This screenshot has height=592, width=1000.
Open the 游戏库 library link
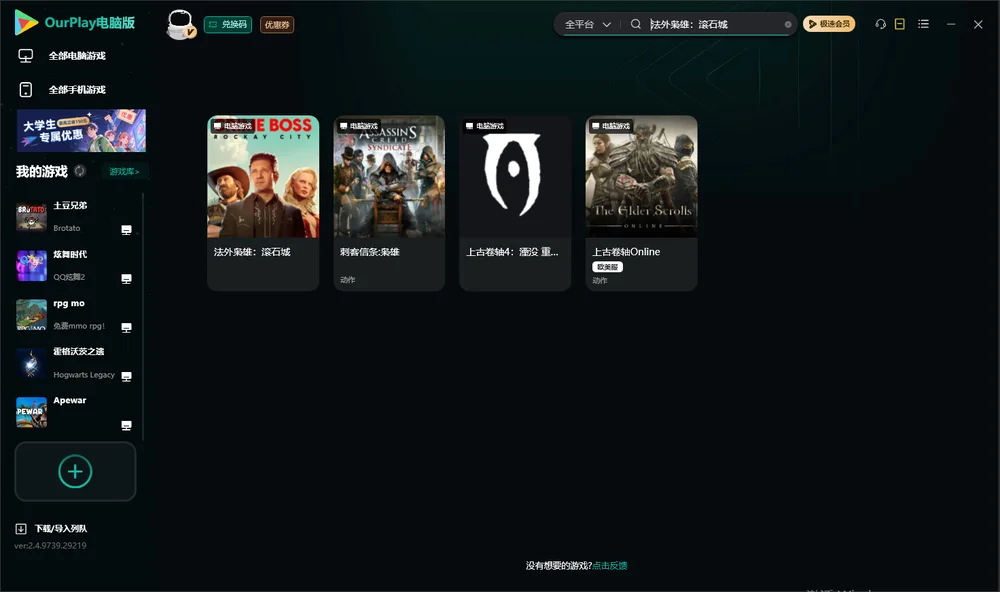point(124,172)
